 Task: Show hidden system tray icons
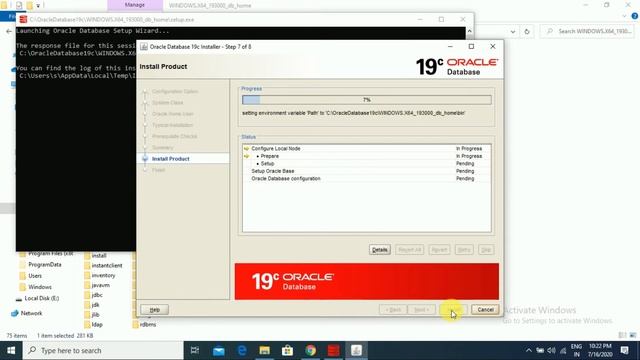[529, 351]
